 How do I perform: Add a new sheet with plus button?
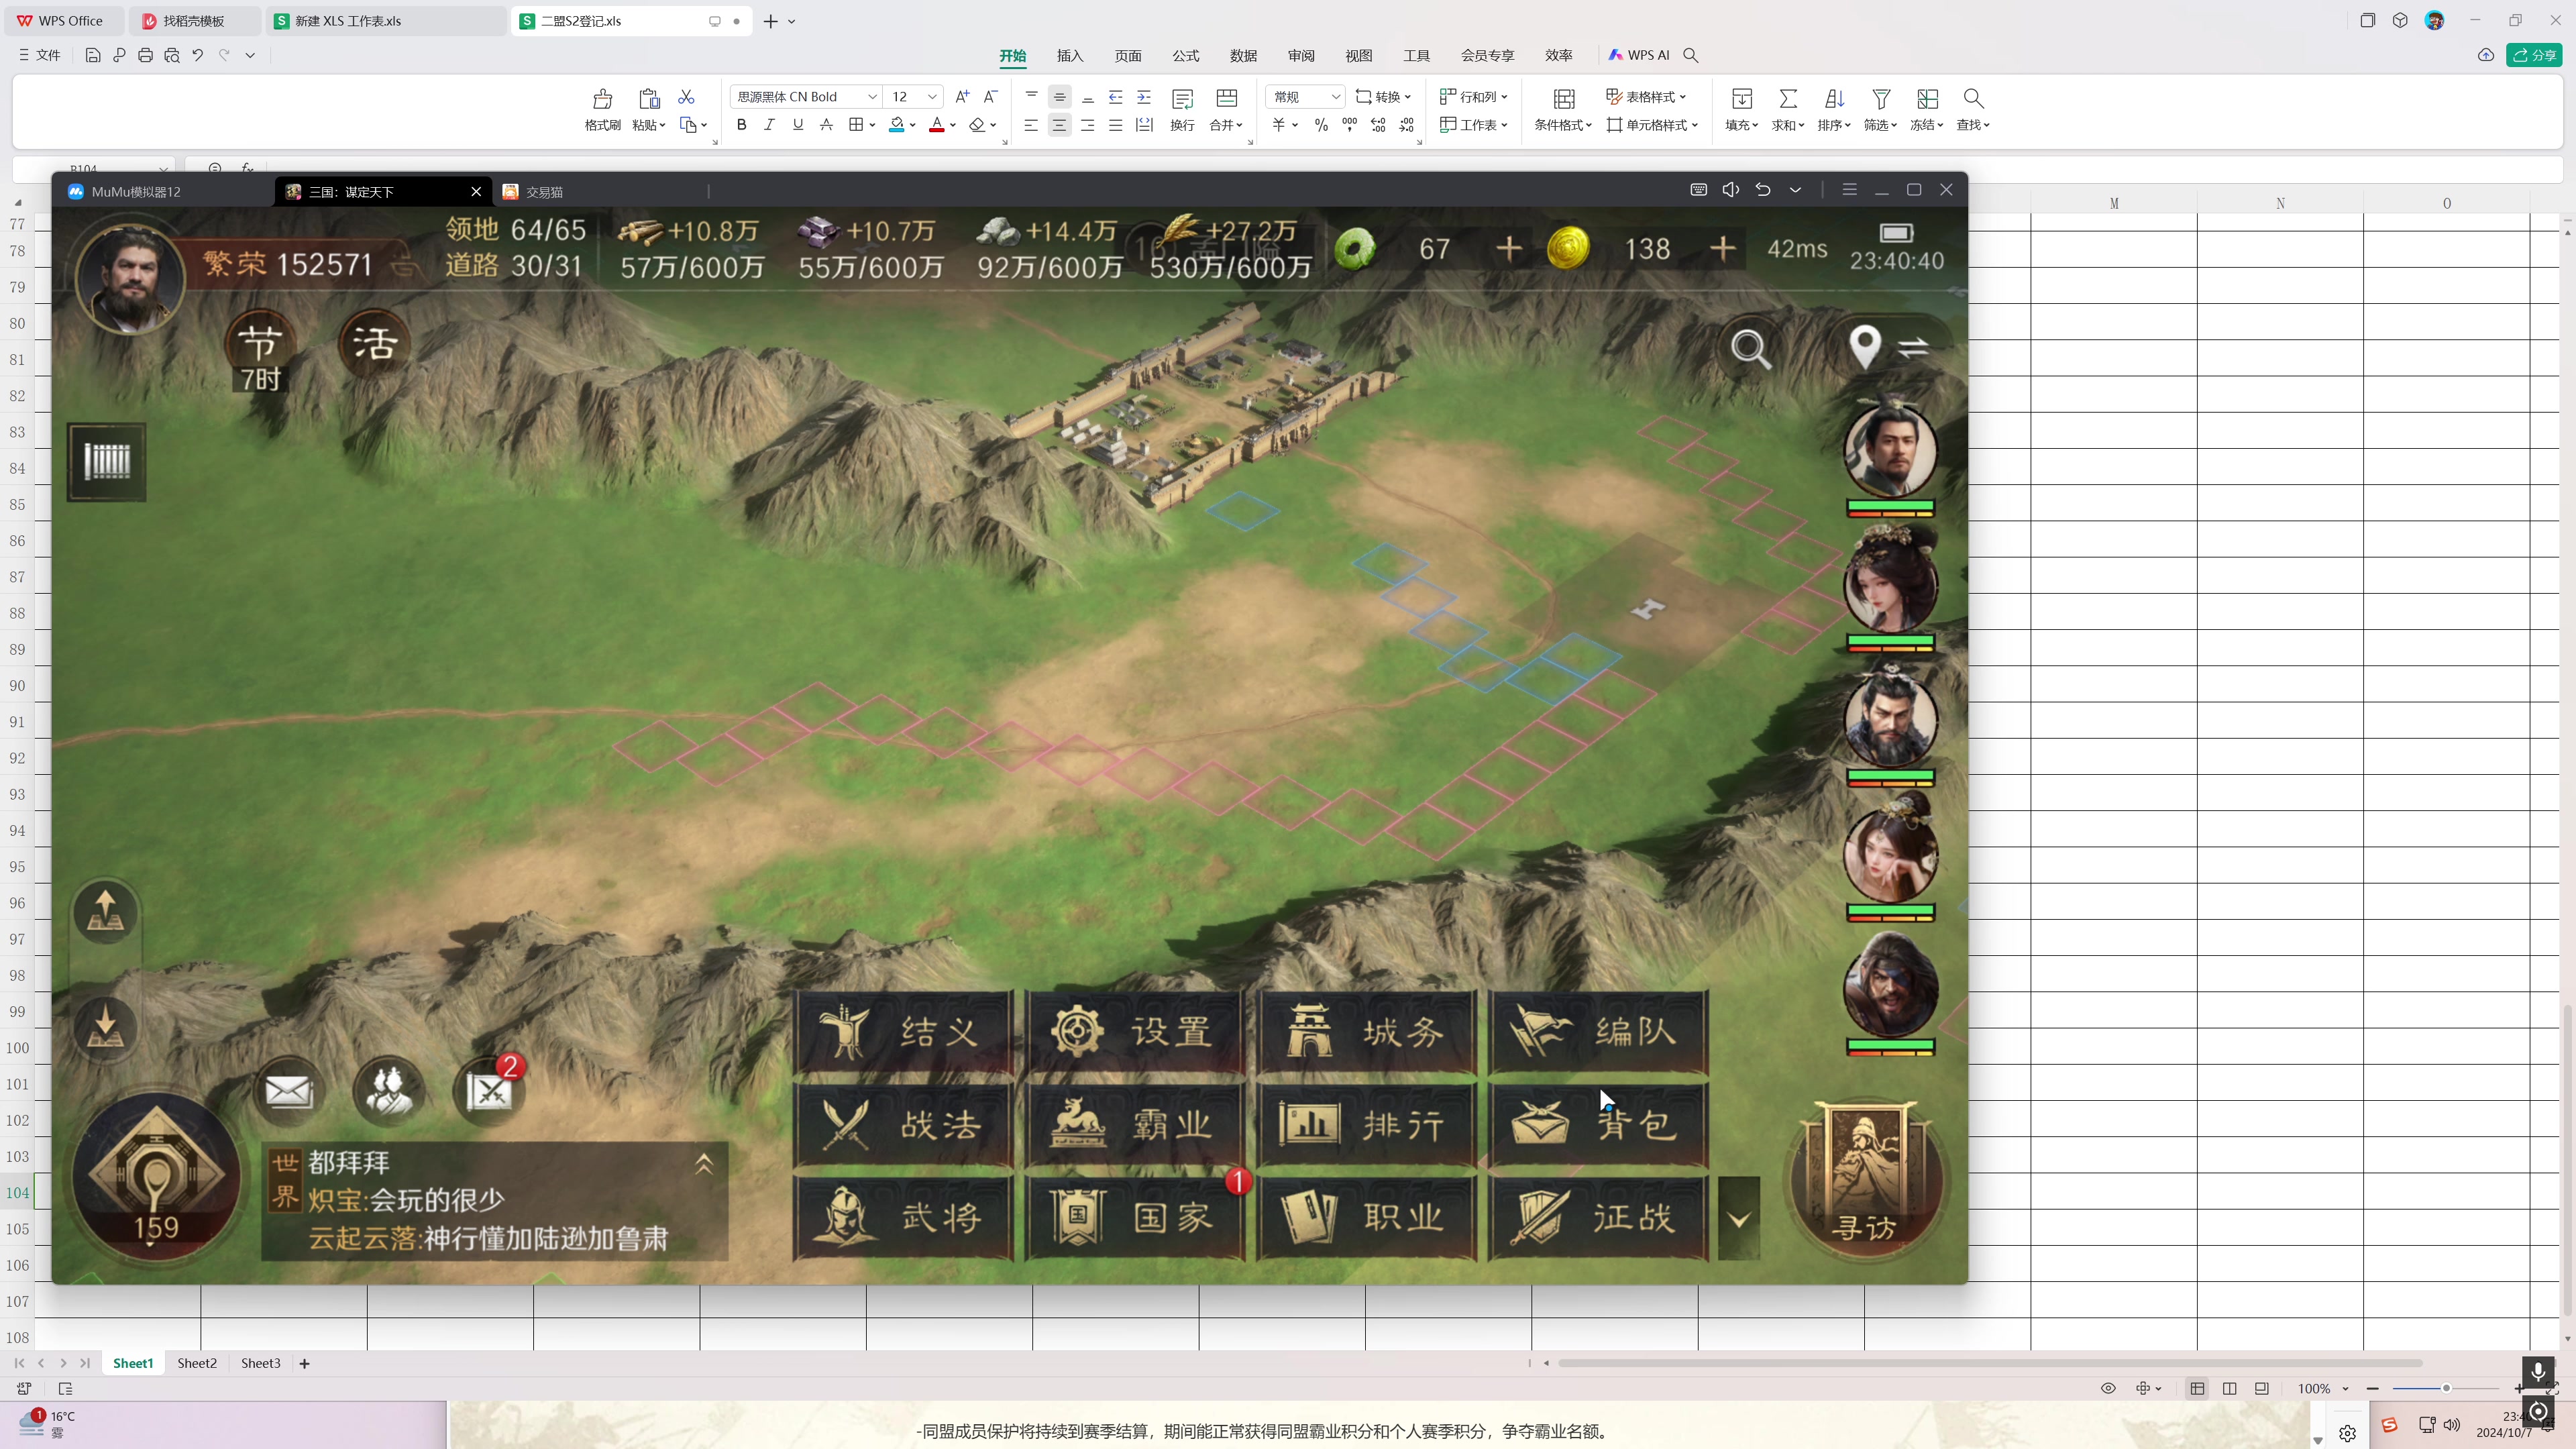click(304, 1364)
